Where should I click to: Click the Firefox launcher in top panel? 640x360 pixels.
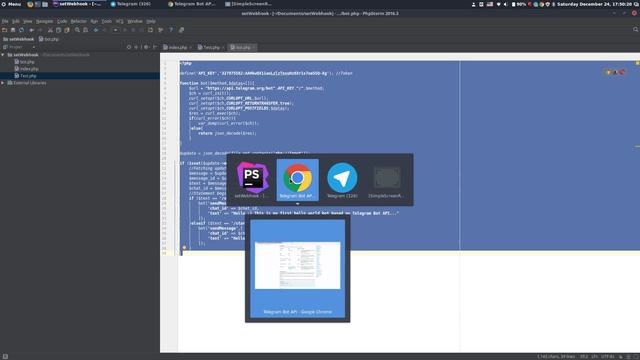click(x=30, y=4)
